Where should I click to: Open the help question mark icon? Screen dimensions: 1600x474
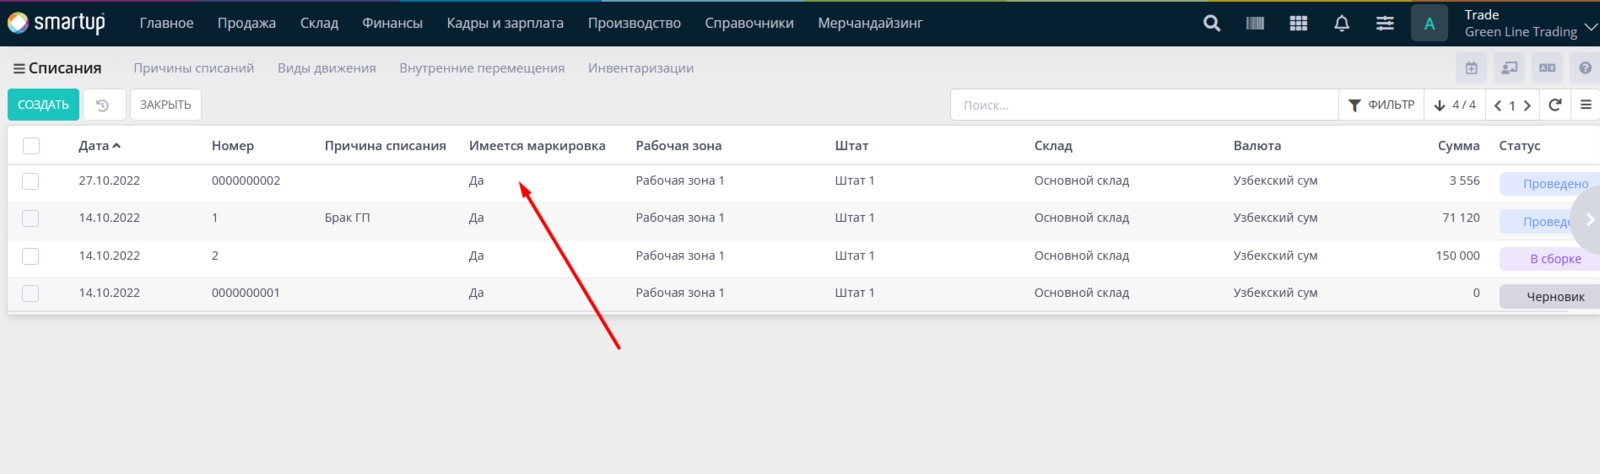point(1585,68)
